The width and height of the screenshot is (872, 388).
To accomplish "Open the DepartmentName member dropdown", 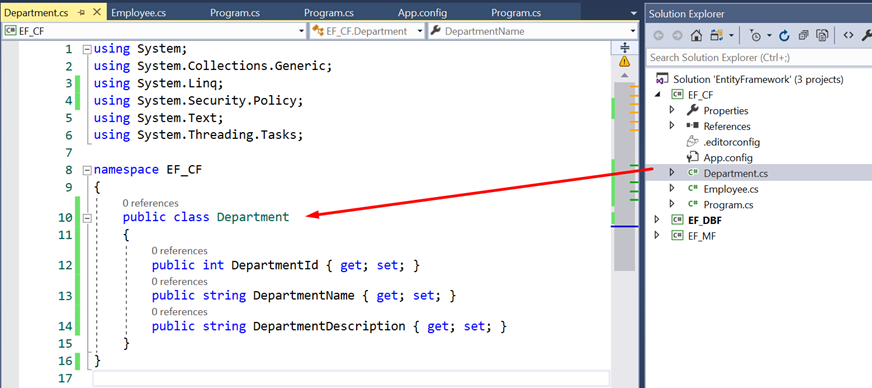I will 532,31.
